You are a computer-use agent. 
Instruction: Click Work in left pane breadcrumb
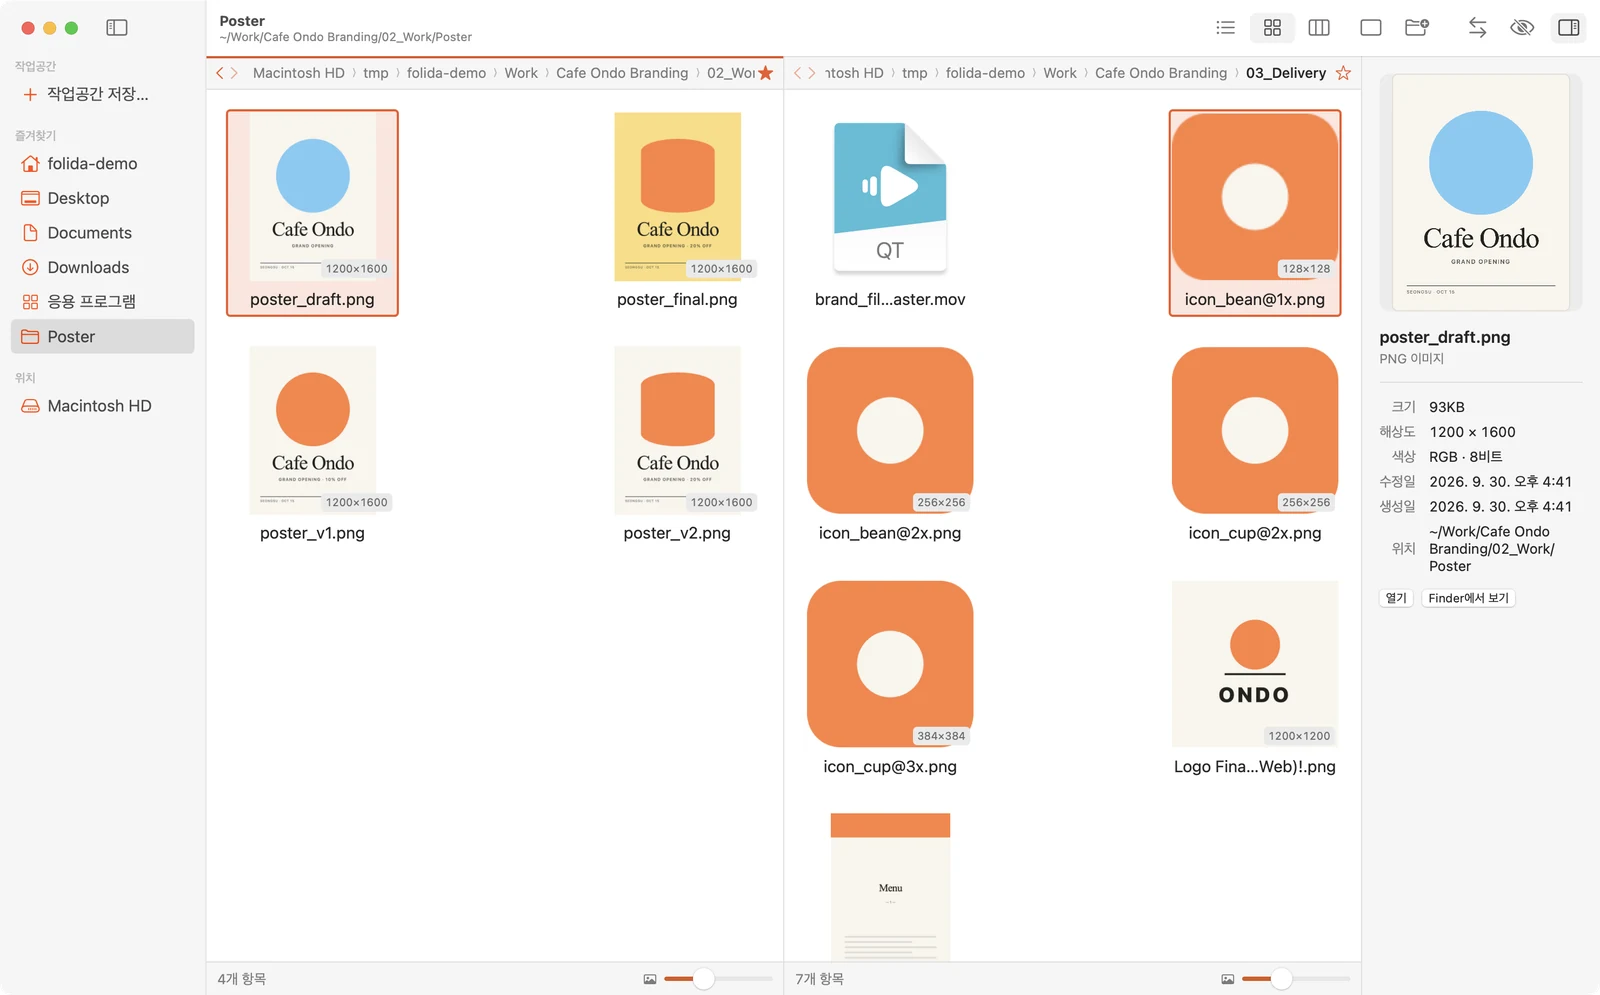point(521,73)
